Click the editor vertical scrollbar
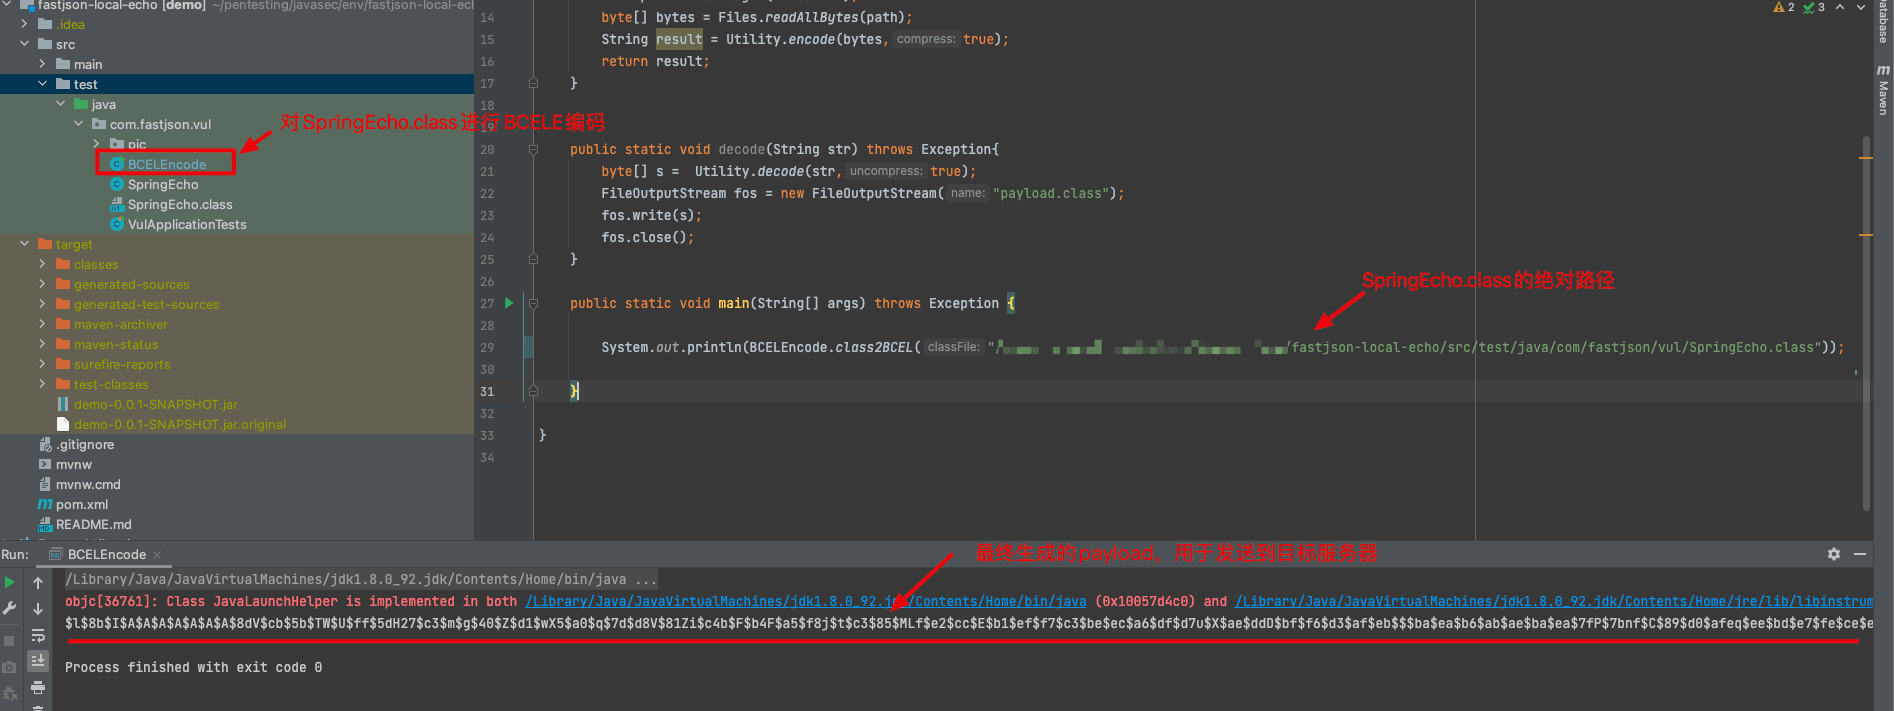The width and height of the screenshot is (1894, 711). pos(1866,320)
